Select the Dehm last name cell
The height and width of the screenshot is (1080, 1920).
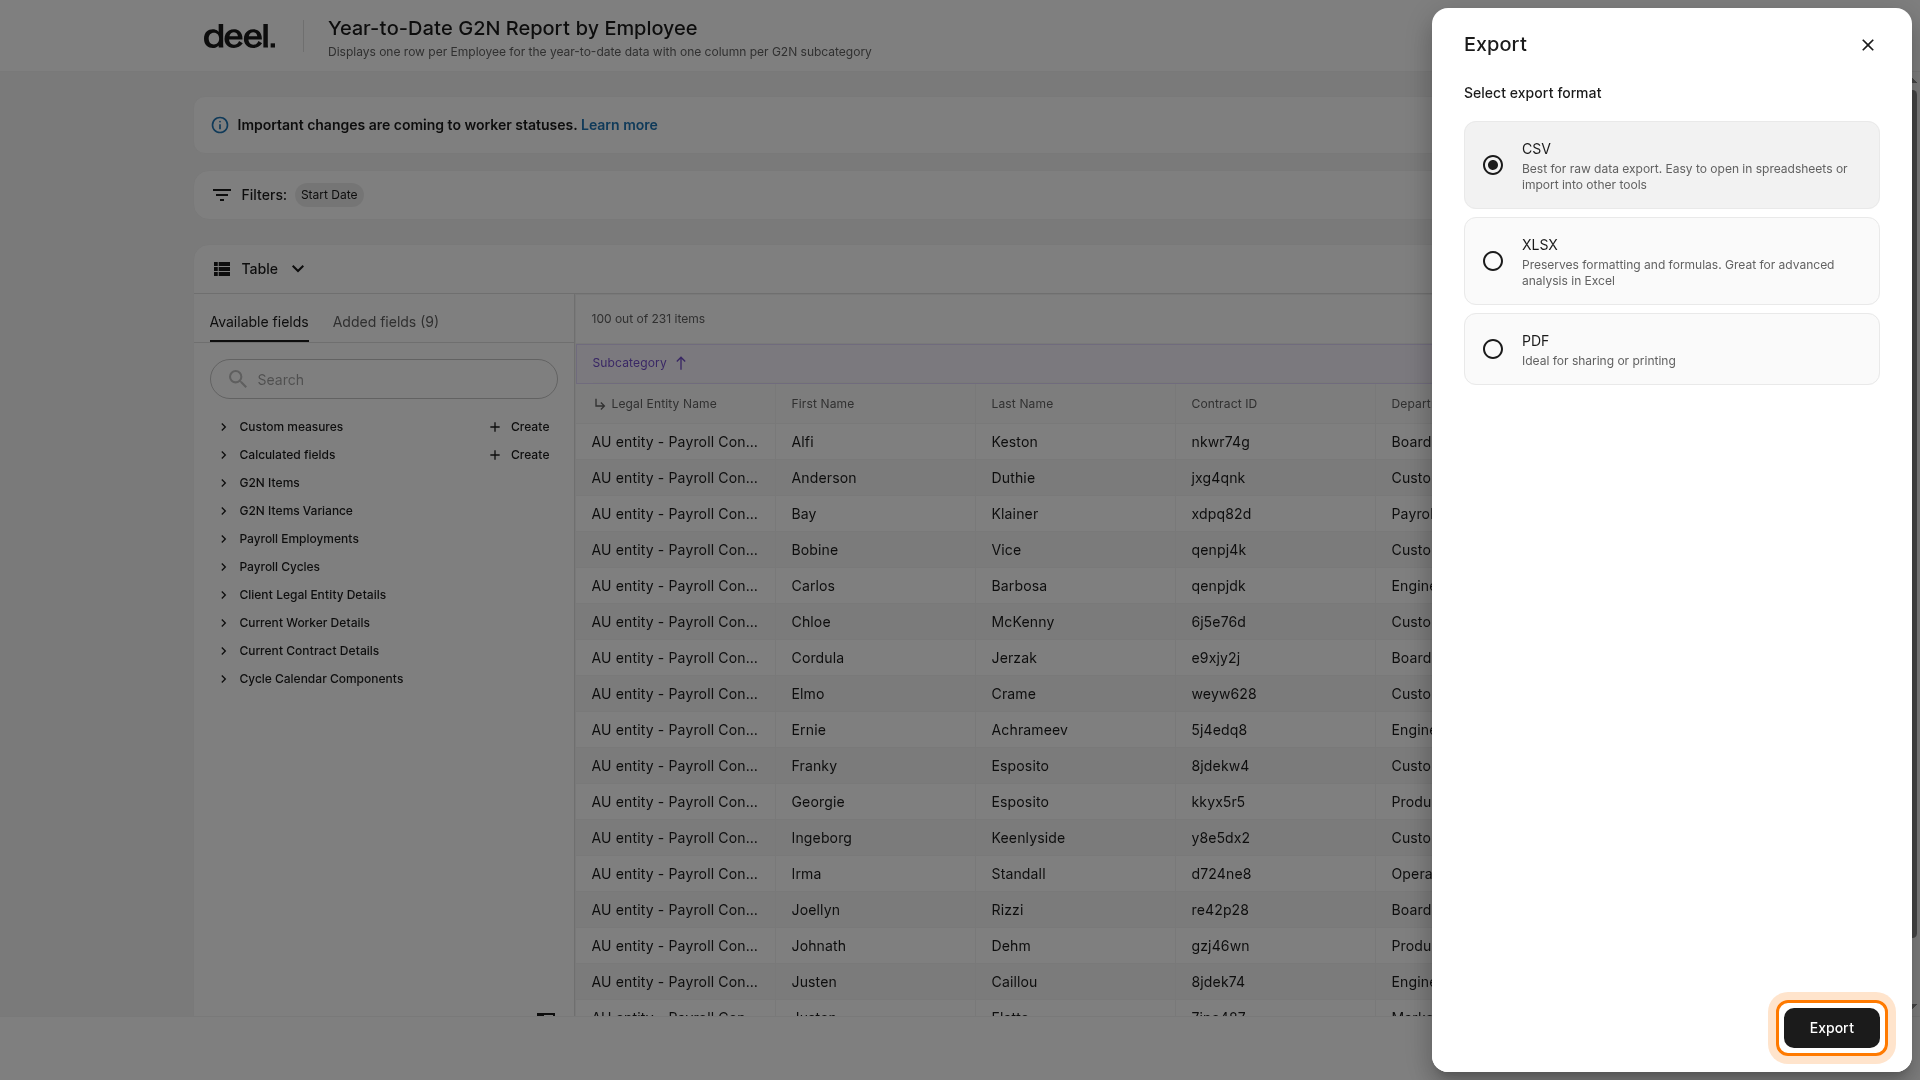point(1075,946)
